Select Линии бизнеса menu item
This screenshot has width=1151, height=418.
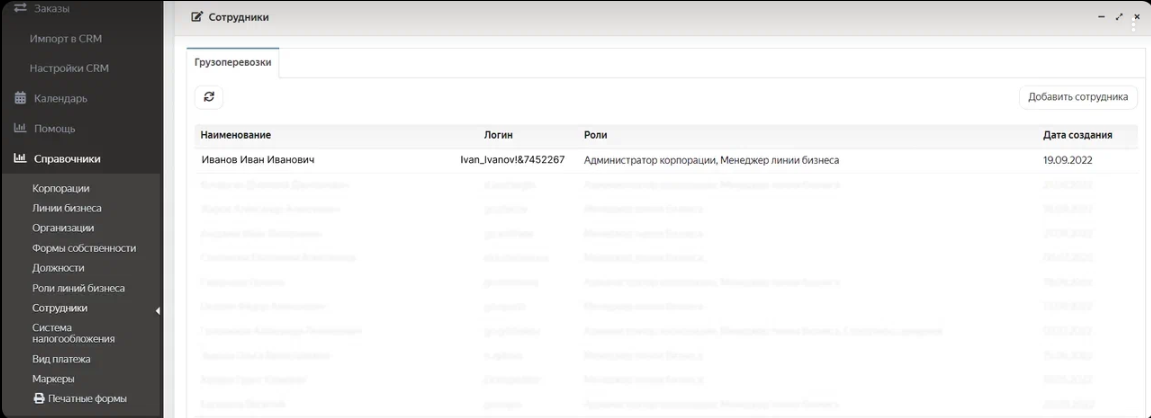(66, 208)
